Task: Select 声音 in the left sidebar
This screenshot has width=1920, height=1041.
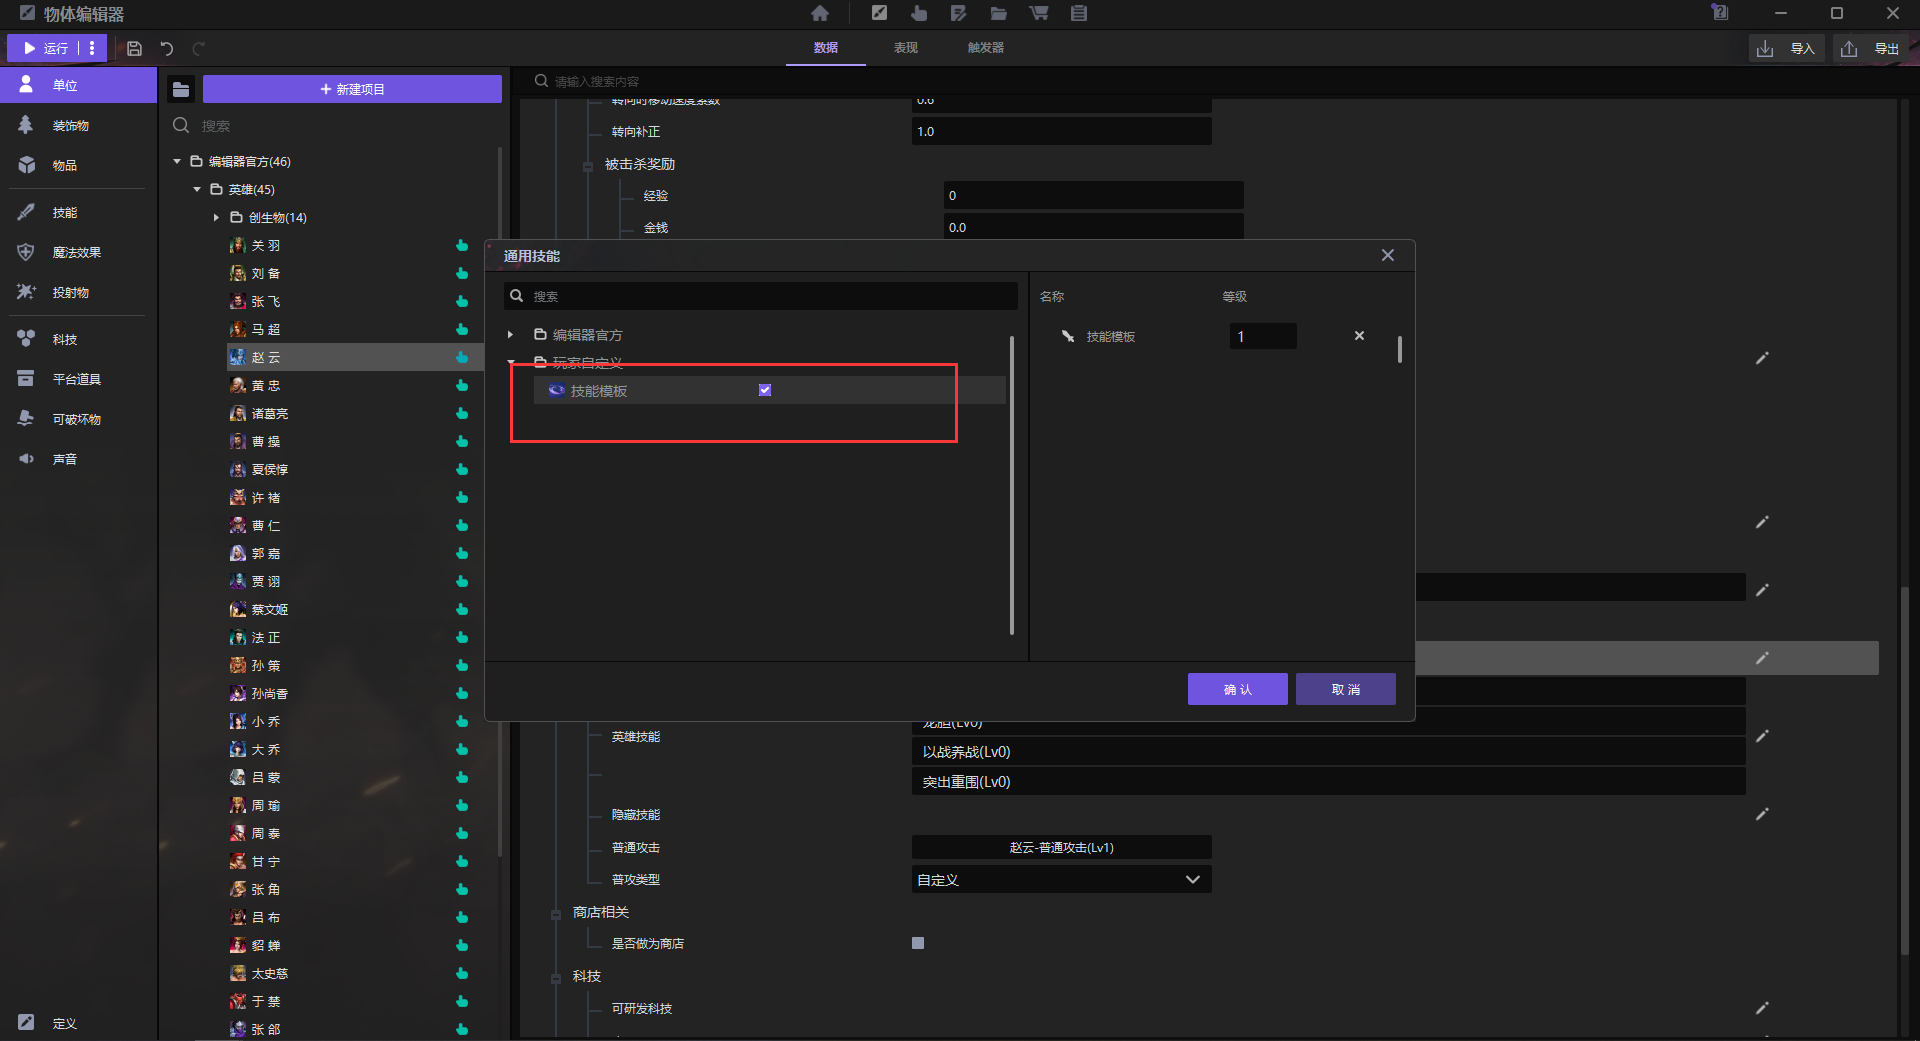Action: [x=78, y=459]
